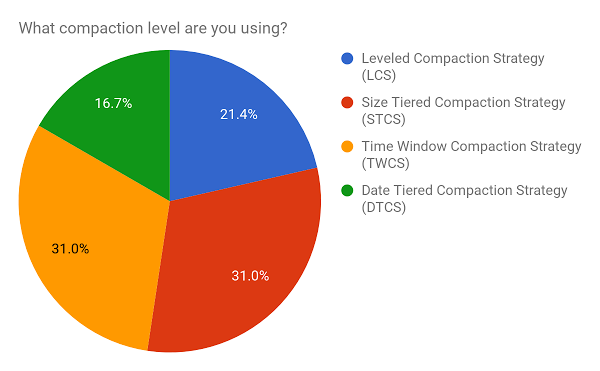Click the Time Window Compaction Strategy legend text
The image size is (600, 371).
(x=471, y=147)
